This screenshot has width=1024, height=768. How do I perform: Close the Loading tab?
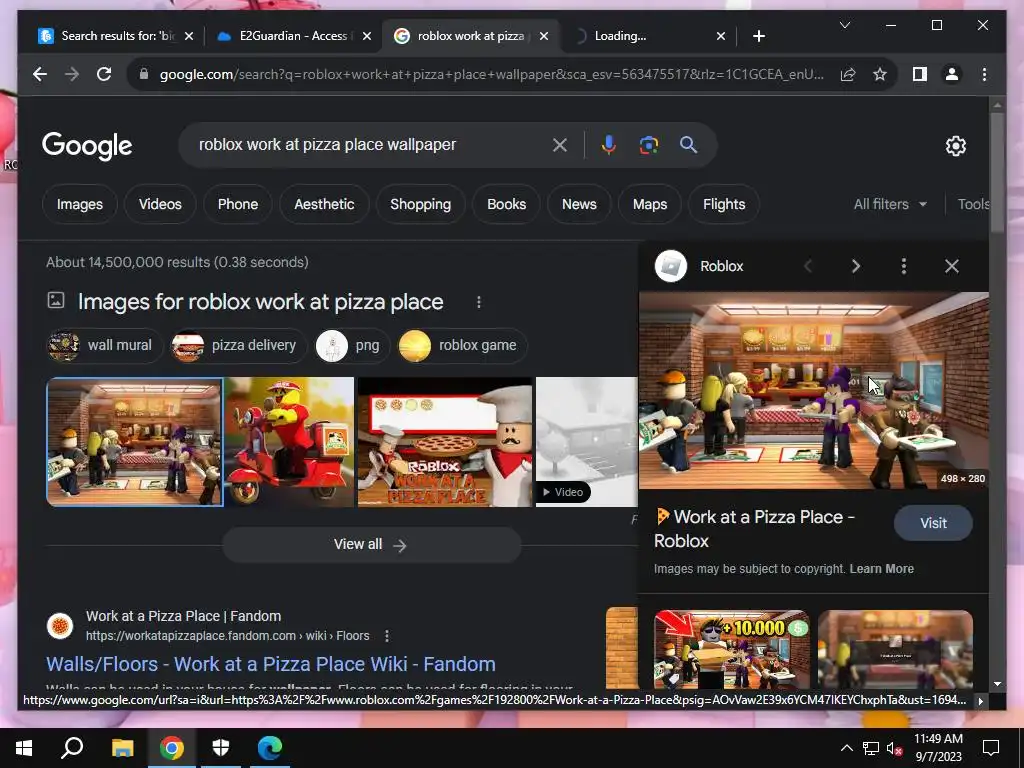click(720, 36)
